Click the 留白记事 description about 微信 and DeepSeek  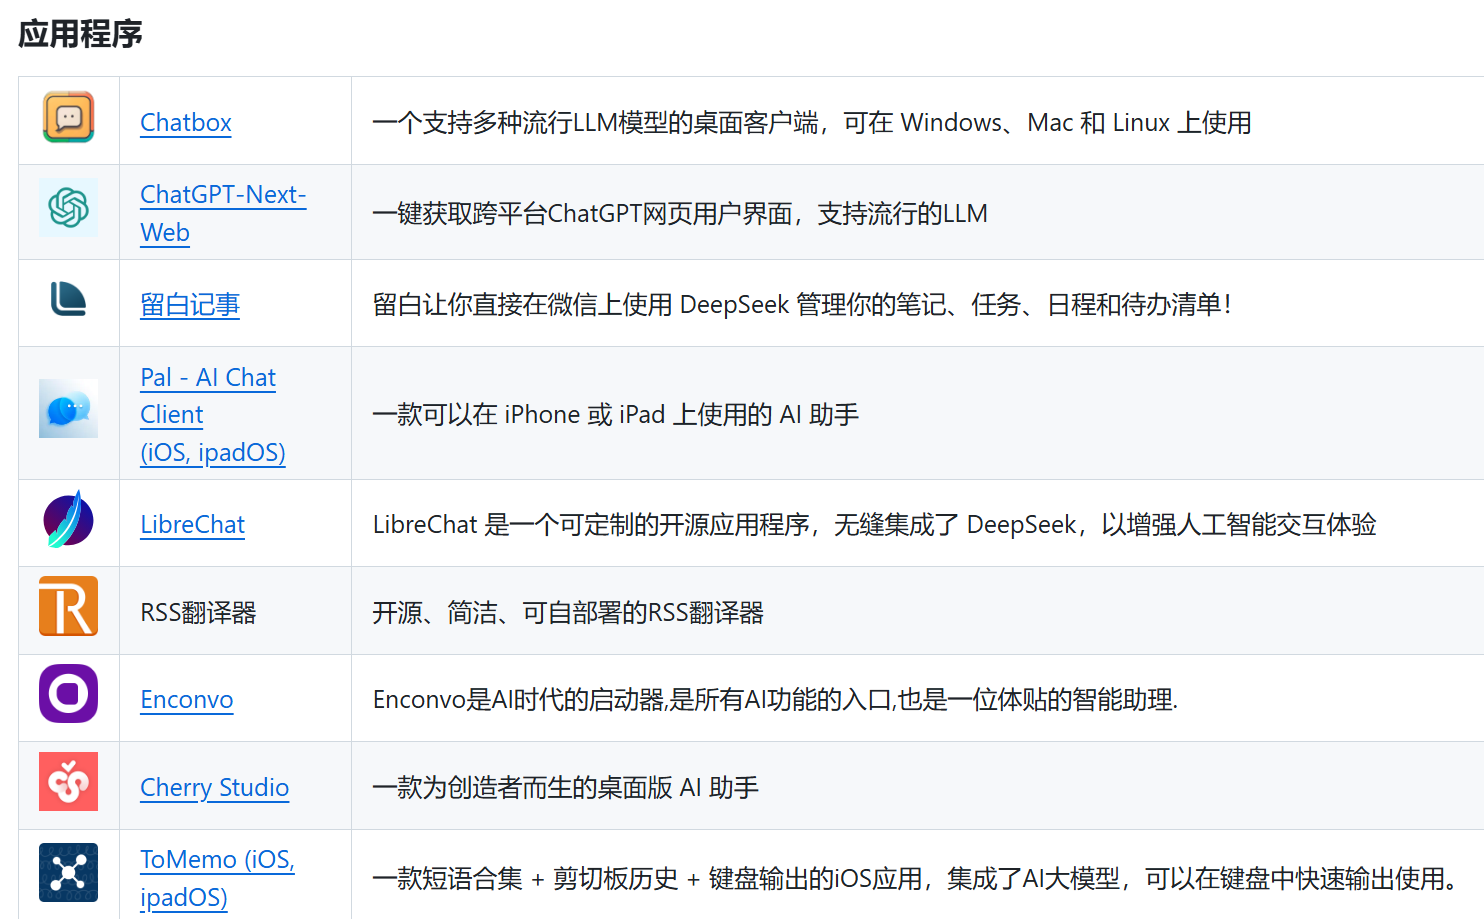point(802,305)
